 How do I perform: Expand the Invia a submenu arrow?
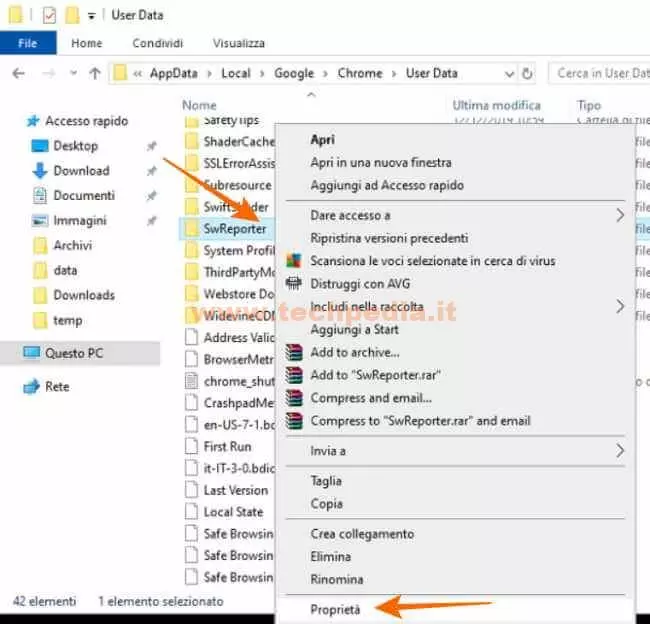click(619, 451)
